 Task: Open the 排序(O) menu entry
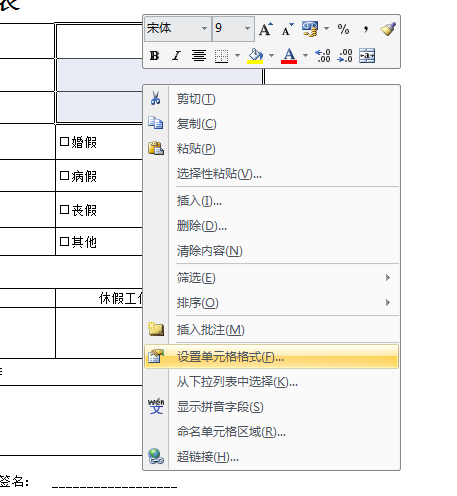coord(272,303)
